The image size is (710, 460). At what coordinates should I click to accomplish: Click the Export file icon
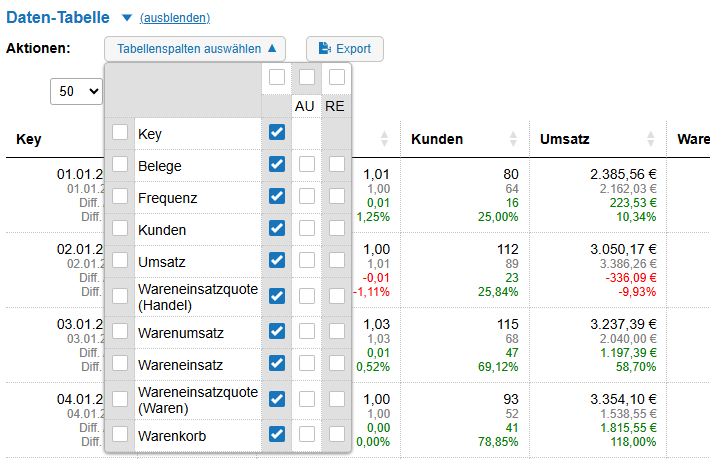(324, 48)
